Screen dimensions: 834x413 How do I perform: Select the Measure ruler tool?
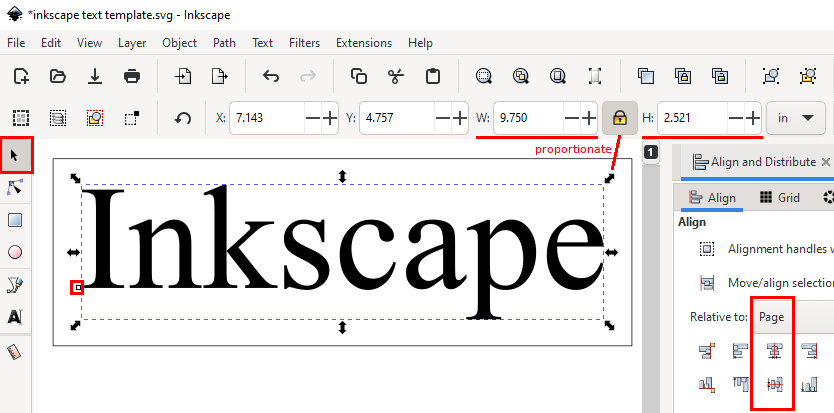click(15, 352)
